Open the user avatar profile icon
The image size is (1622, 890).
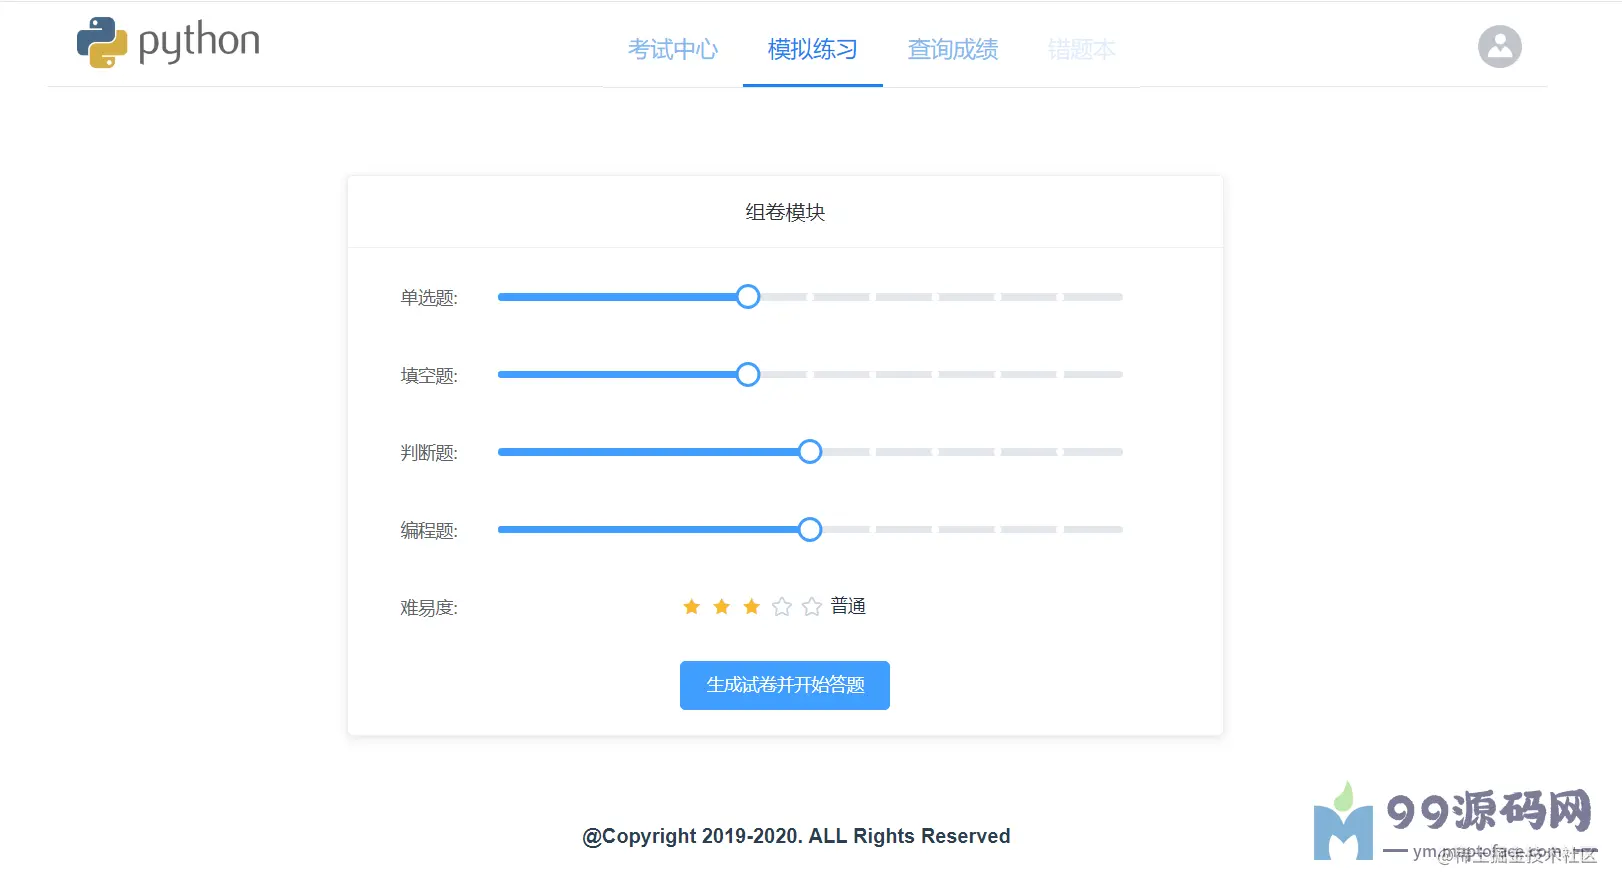[x=1499, y=46]
